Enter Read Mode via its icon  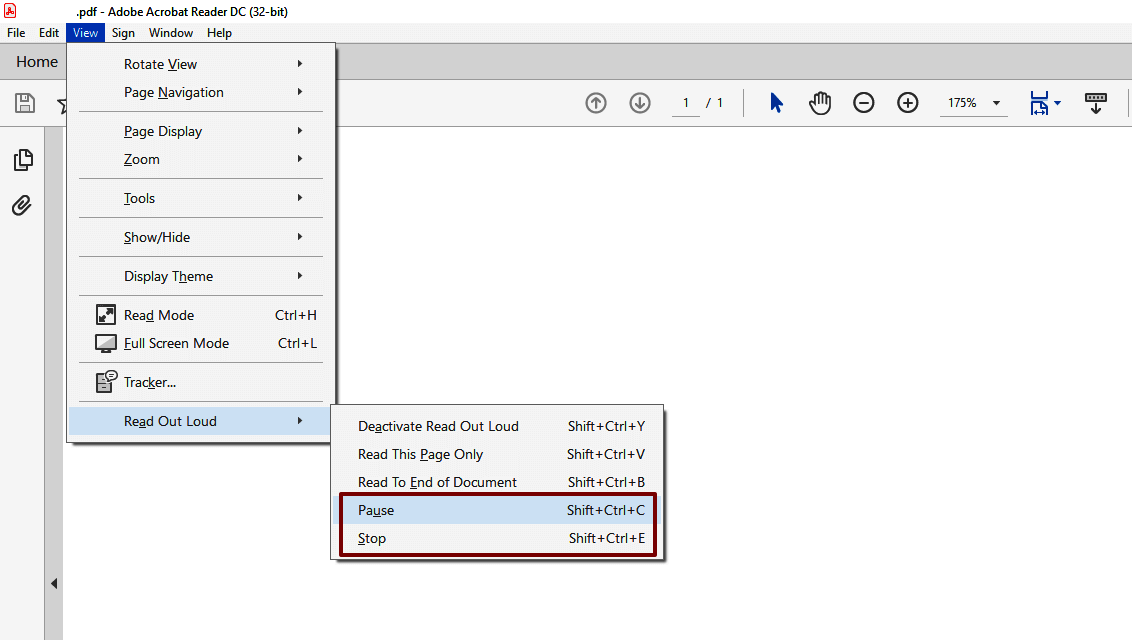point(107,314)
